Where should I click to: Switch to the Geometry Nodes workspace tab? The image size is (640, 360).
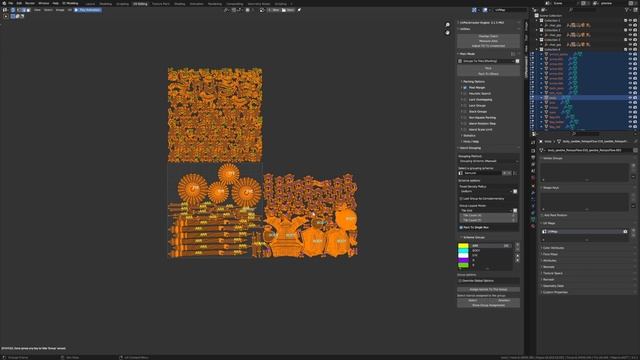click(259, 4)
